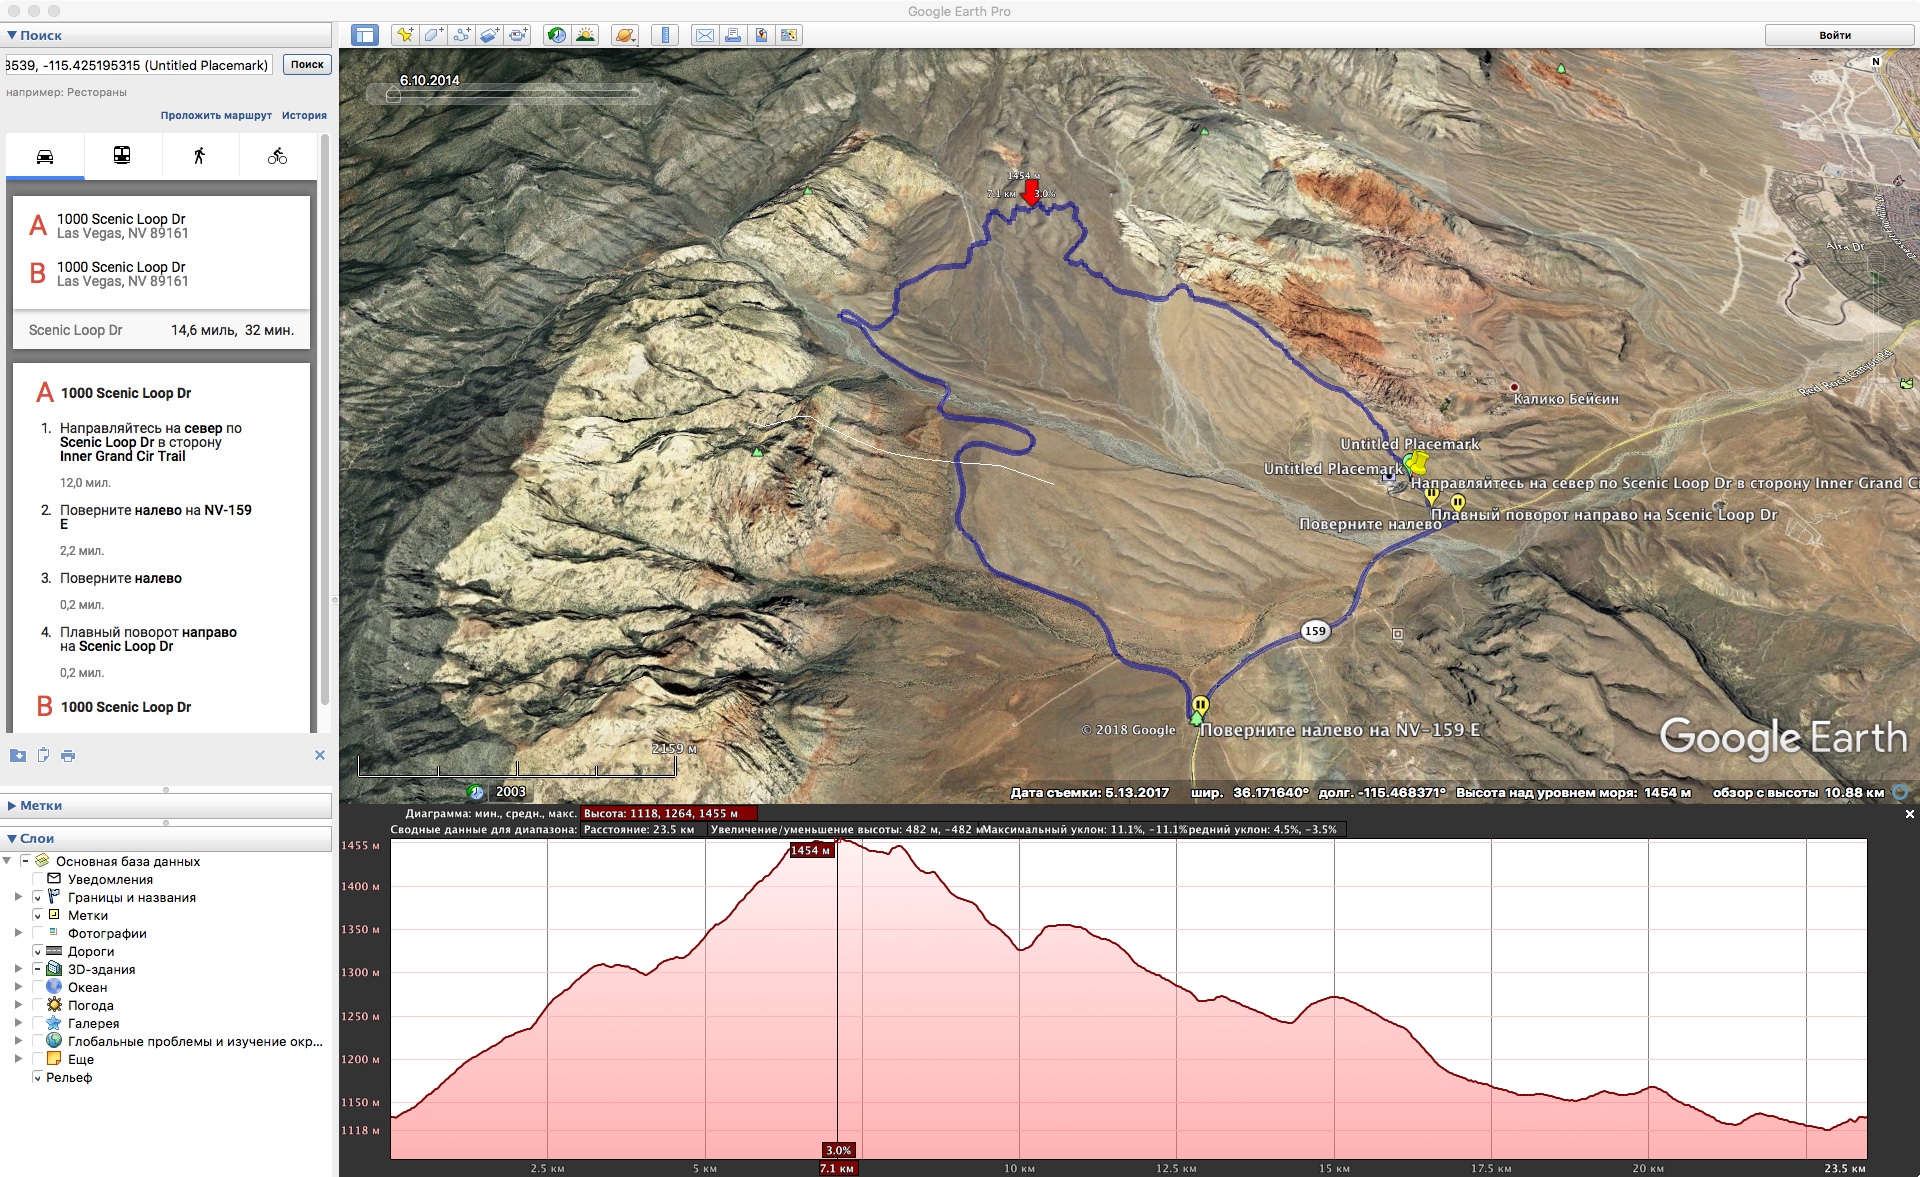Print search results printer icon
The width and height of the screenshot is (1920, 1177).
tap(68, 755)
